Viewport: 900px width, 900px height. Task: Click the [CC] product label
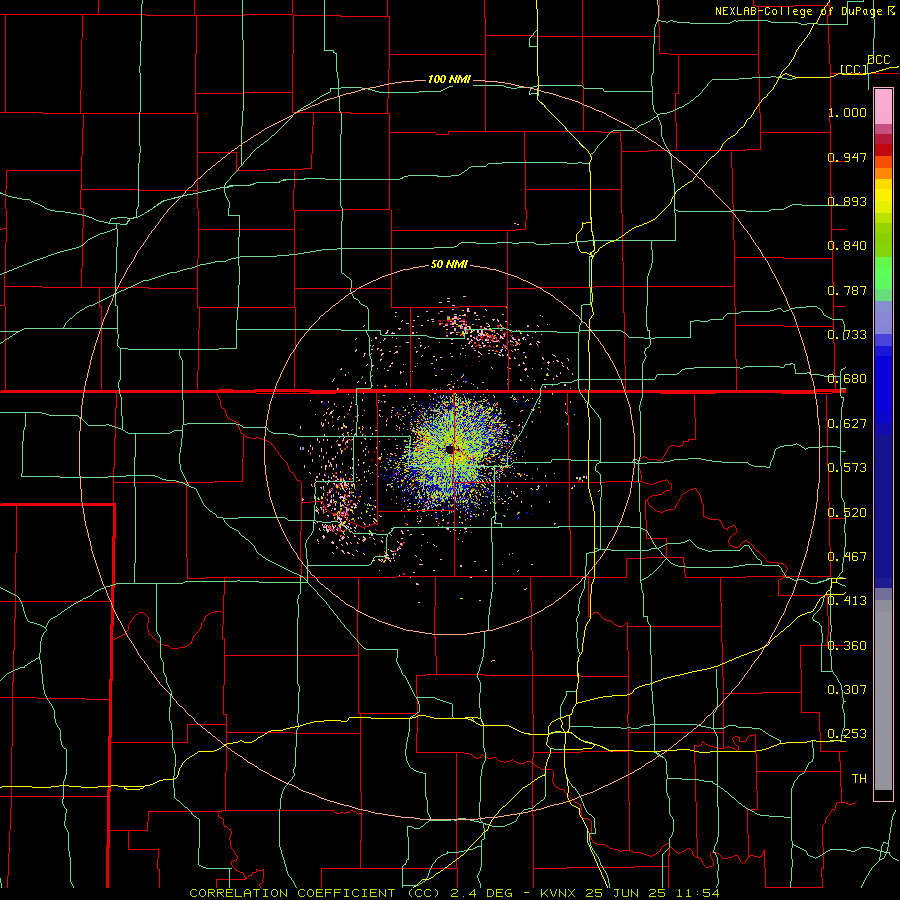pyautogui.click(x=854, y=69)
